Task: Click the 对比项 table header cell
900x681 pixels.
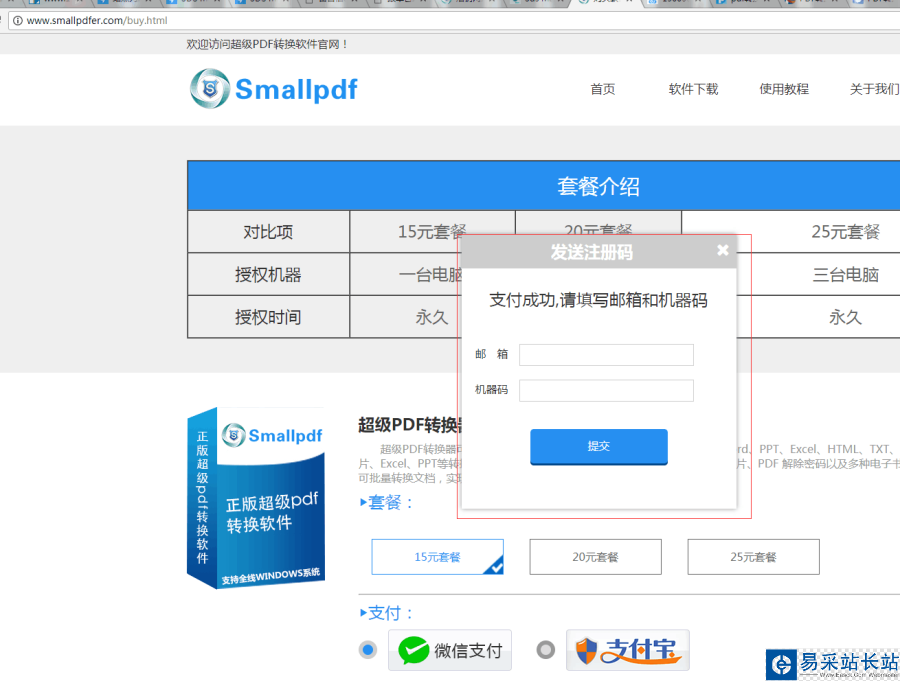Action: click(268, 231)
